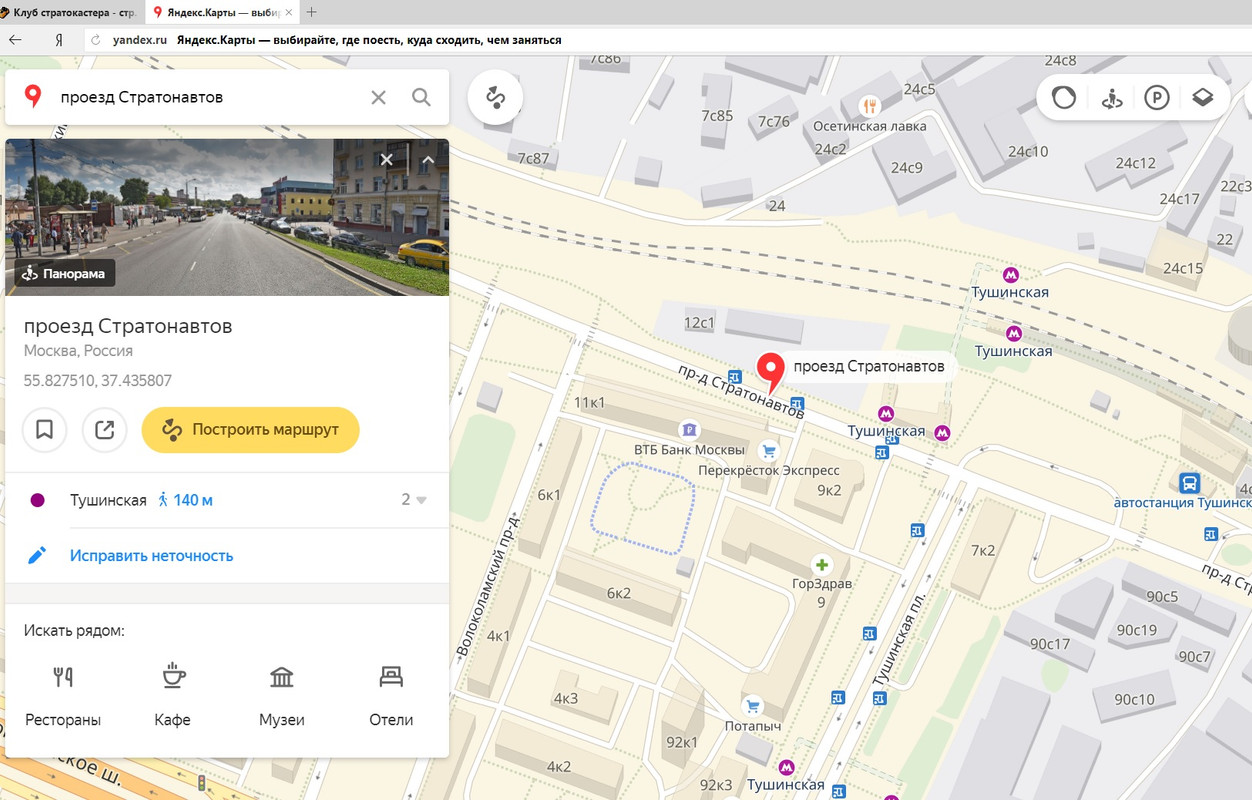The width and height of the screenshot is (1252, 800).
Task: Click the pencil edit icon
Action: point(37,555)
